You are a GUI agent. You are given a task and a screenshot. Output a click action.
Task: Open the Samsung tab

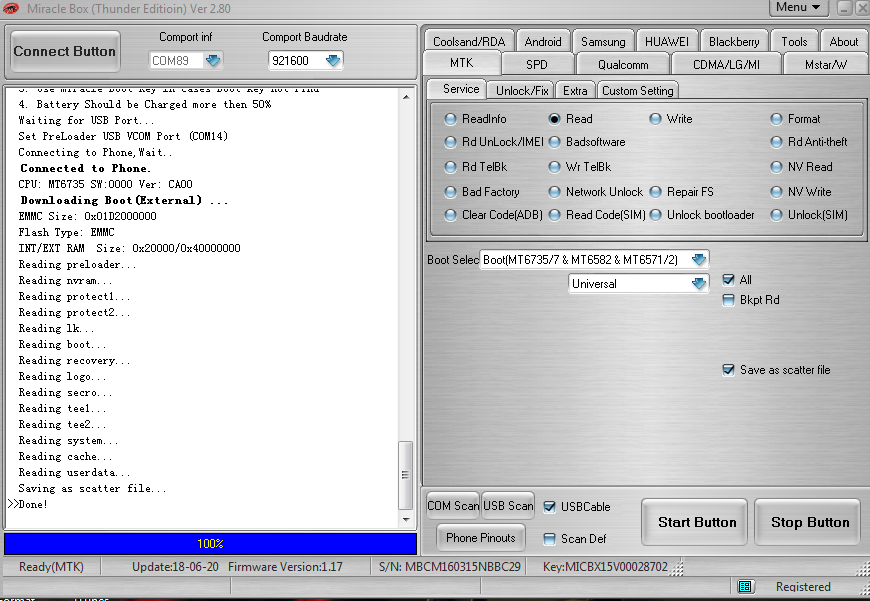(603, 42)
